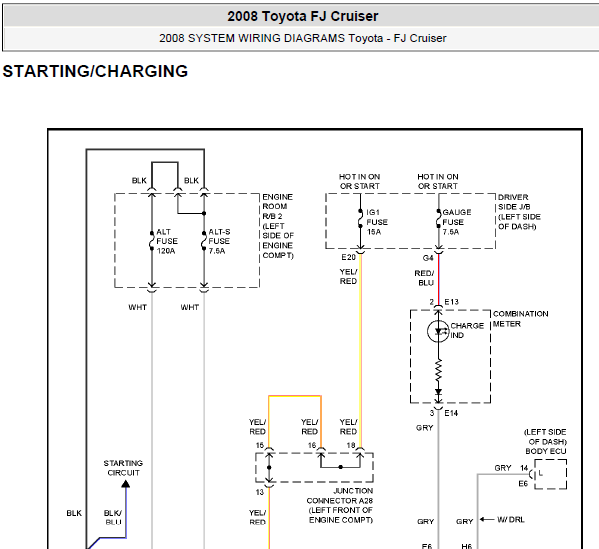Image resolution: width=599 pixels, height=549 pixels.
Task: Click the YEL/RED label below pin 13
Action: (257, 517)
